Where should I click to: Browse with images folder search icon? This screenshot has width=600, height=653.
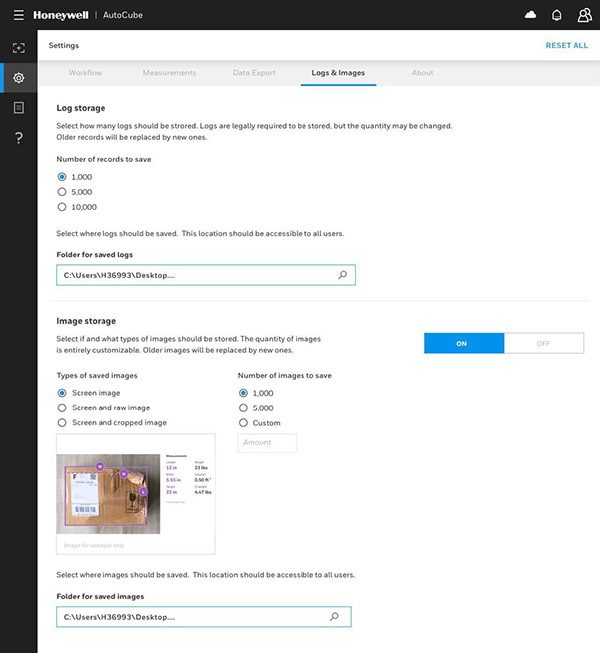334,617
